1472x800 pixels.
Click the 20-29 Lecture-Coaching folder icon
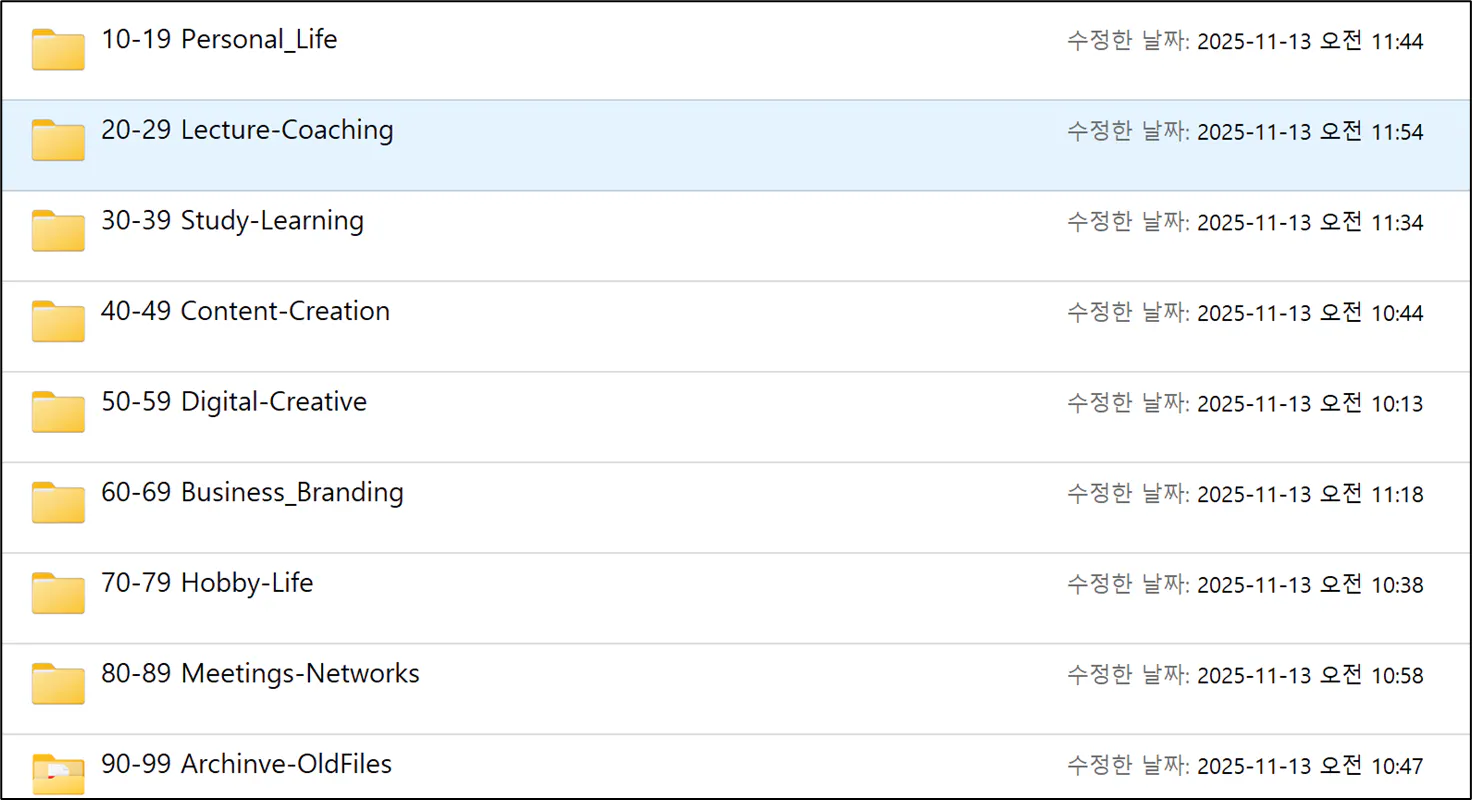click(58, 140)
